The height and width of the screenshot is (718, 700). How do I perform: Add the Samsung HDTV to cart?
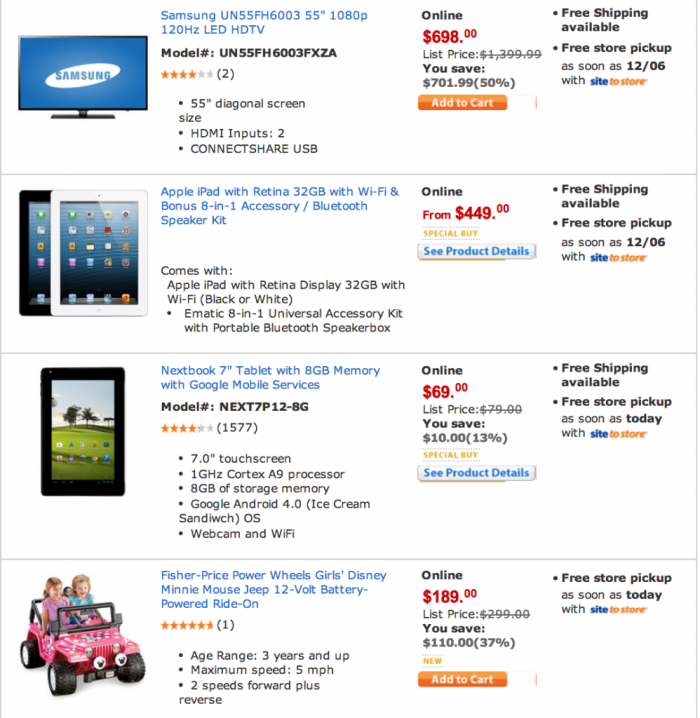click(x=462, y=103)
